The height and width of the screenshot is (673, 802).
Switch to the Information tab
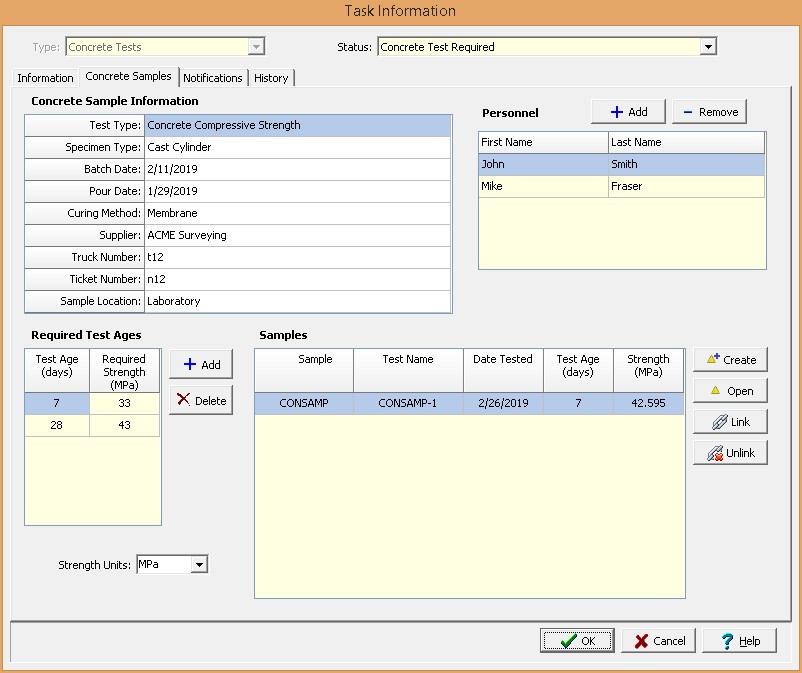45,78
